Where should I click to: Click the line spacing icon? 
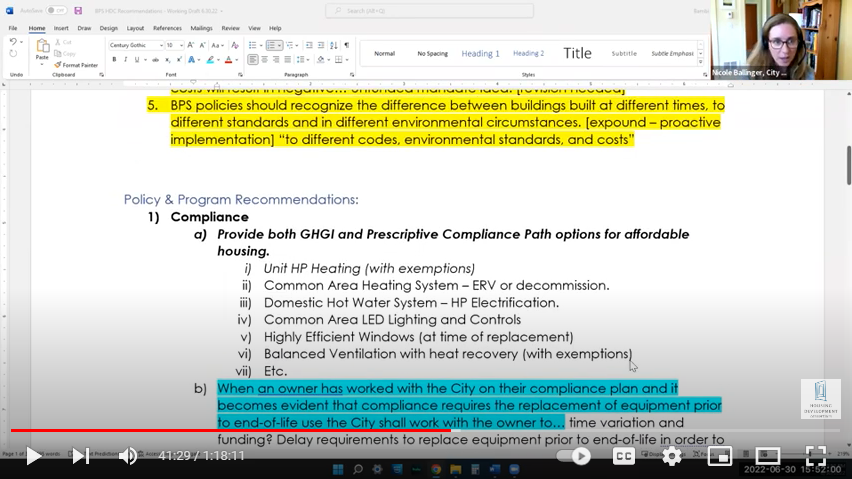point(300,60)
